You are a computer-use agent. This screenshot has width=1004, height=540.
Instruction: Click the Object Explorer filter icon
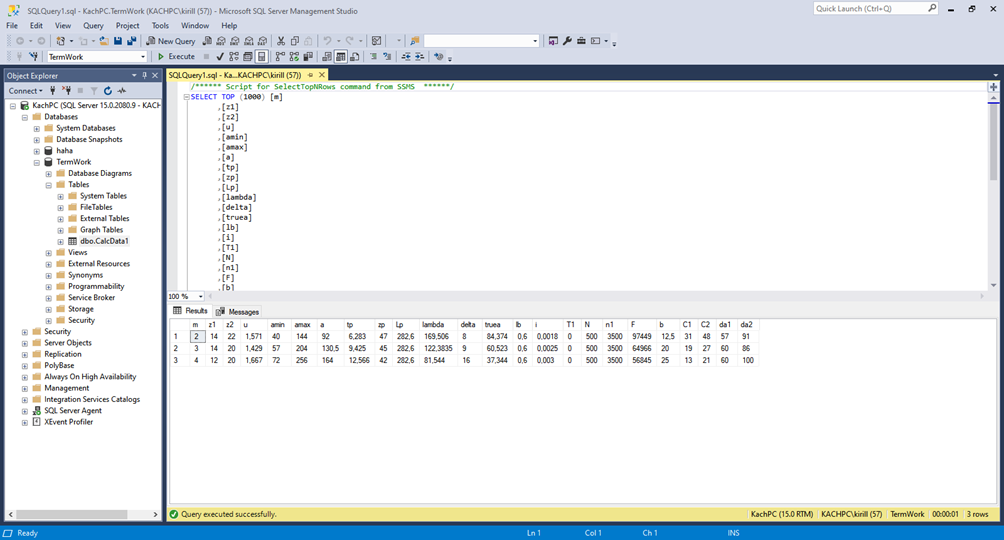(93, 91)
